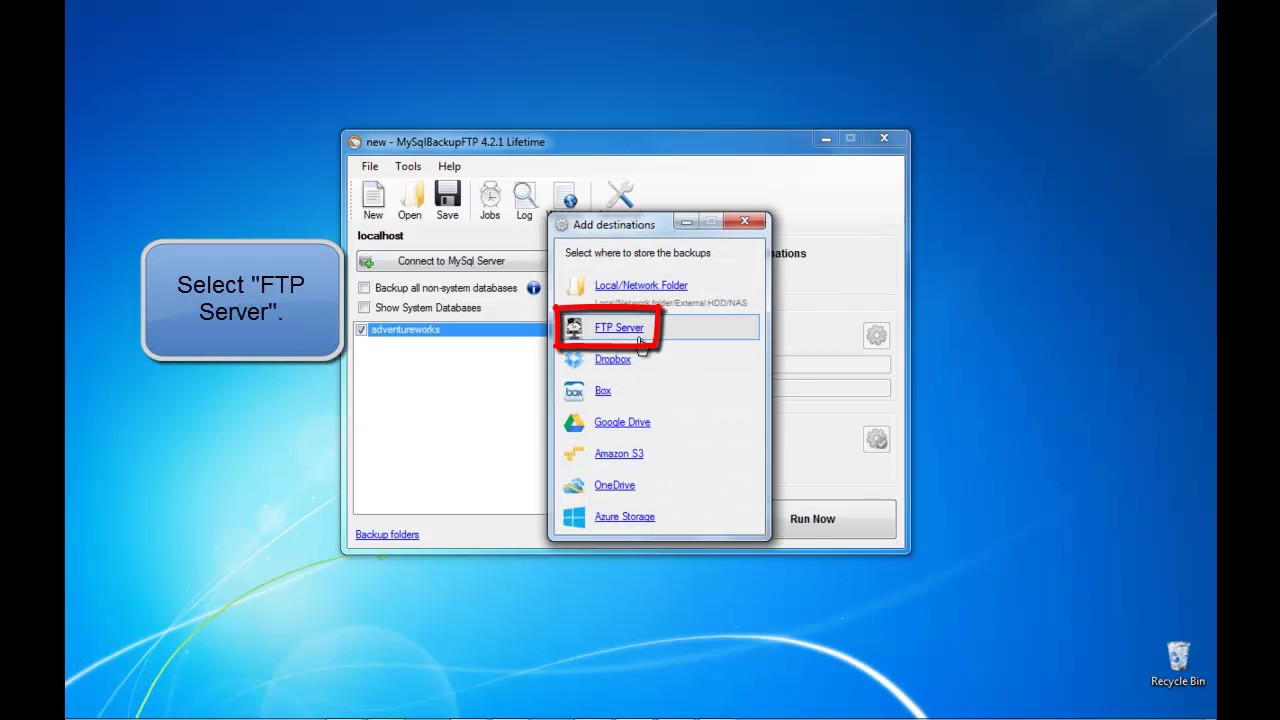Click the wrench and screwdriver tools icon
Screen dimensions: 1280x720
[620, 195]
